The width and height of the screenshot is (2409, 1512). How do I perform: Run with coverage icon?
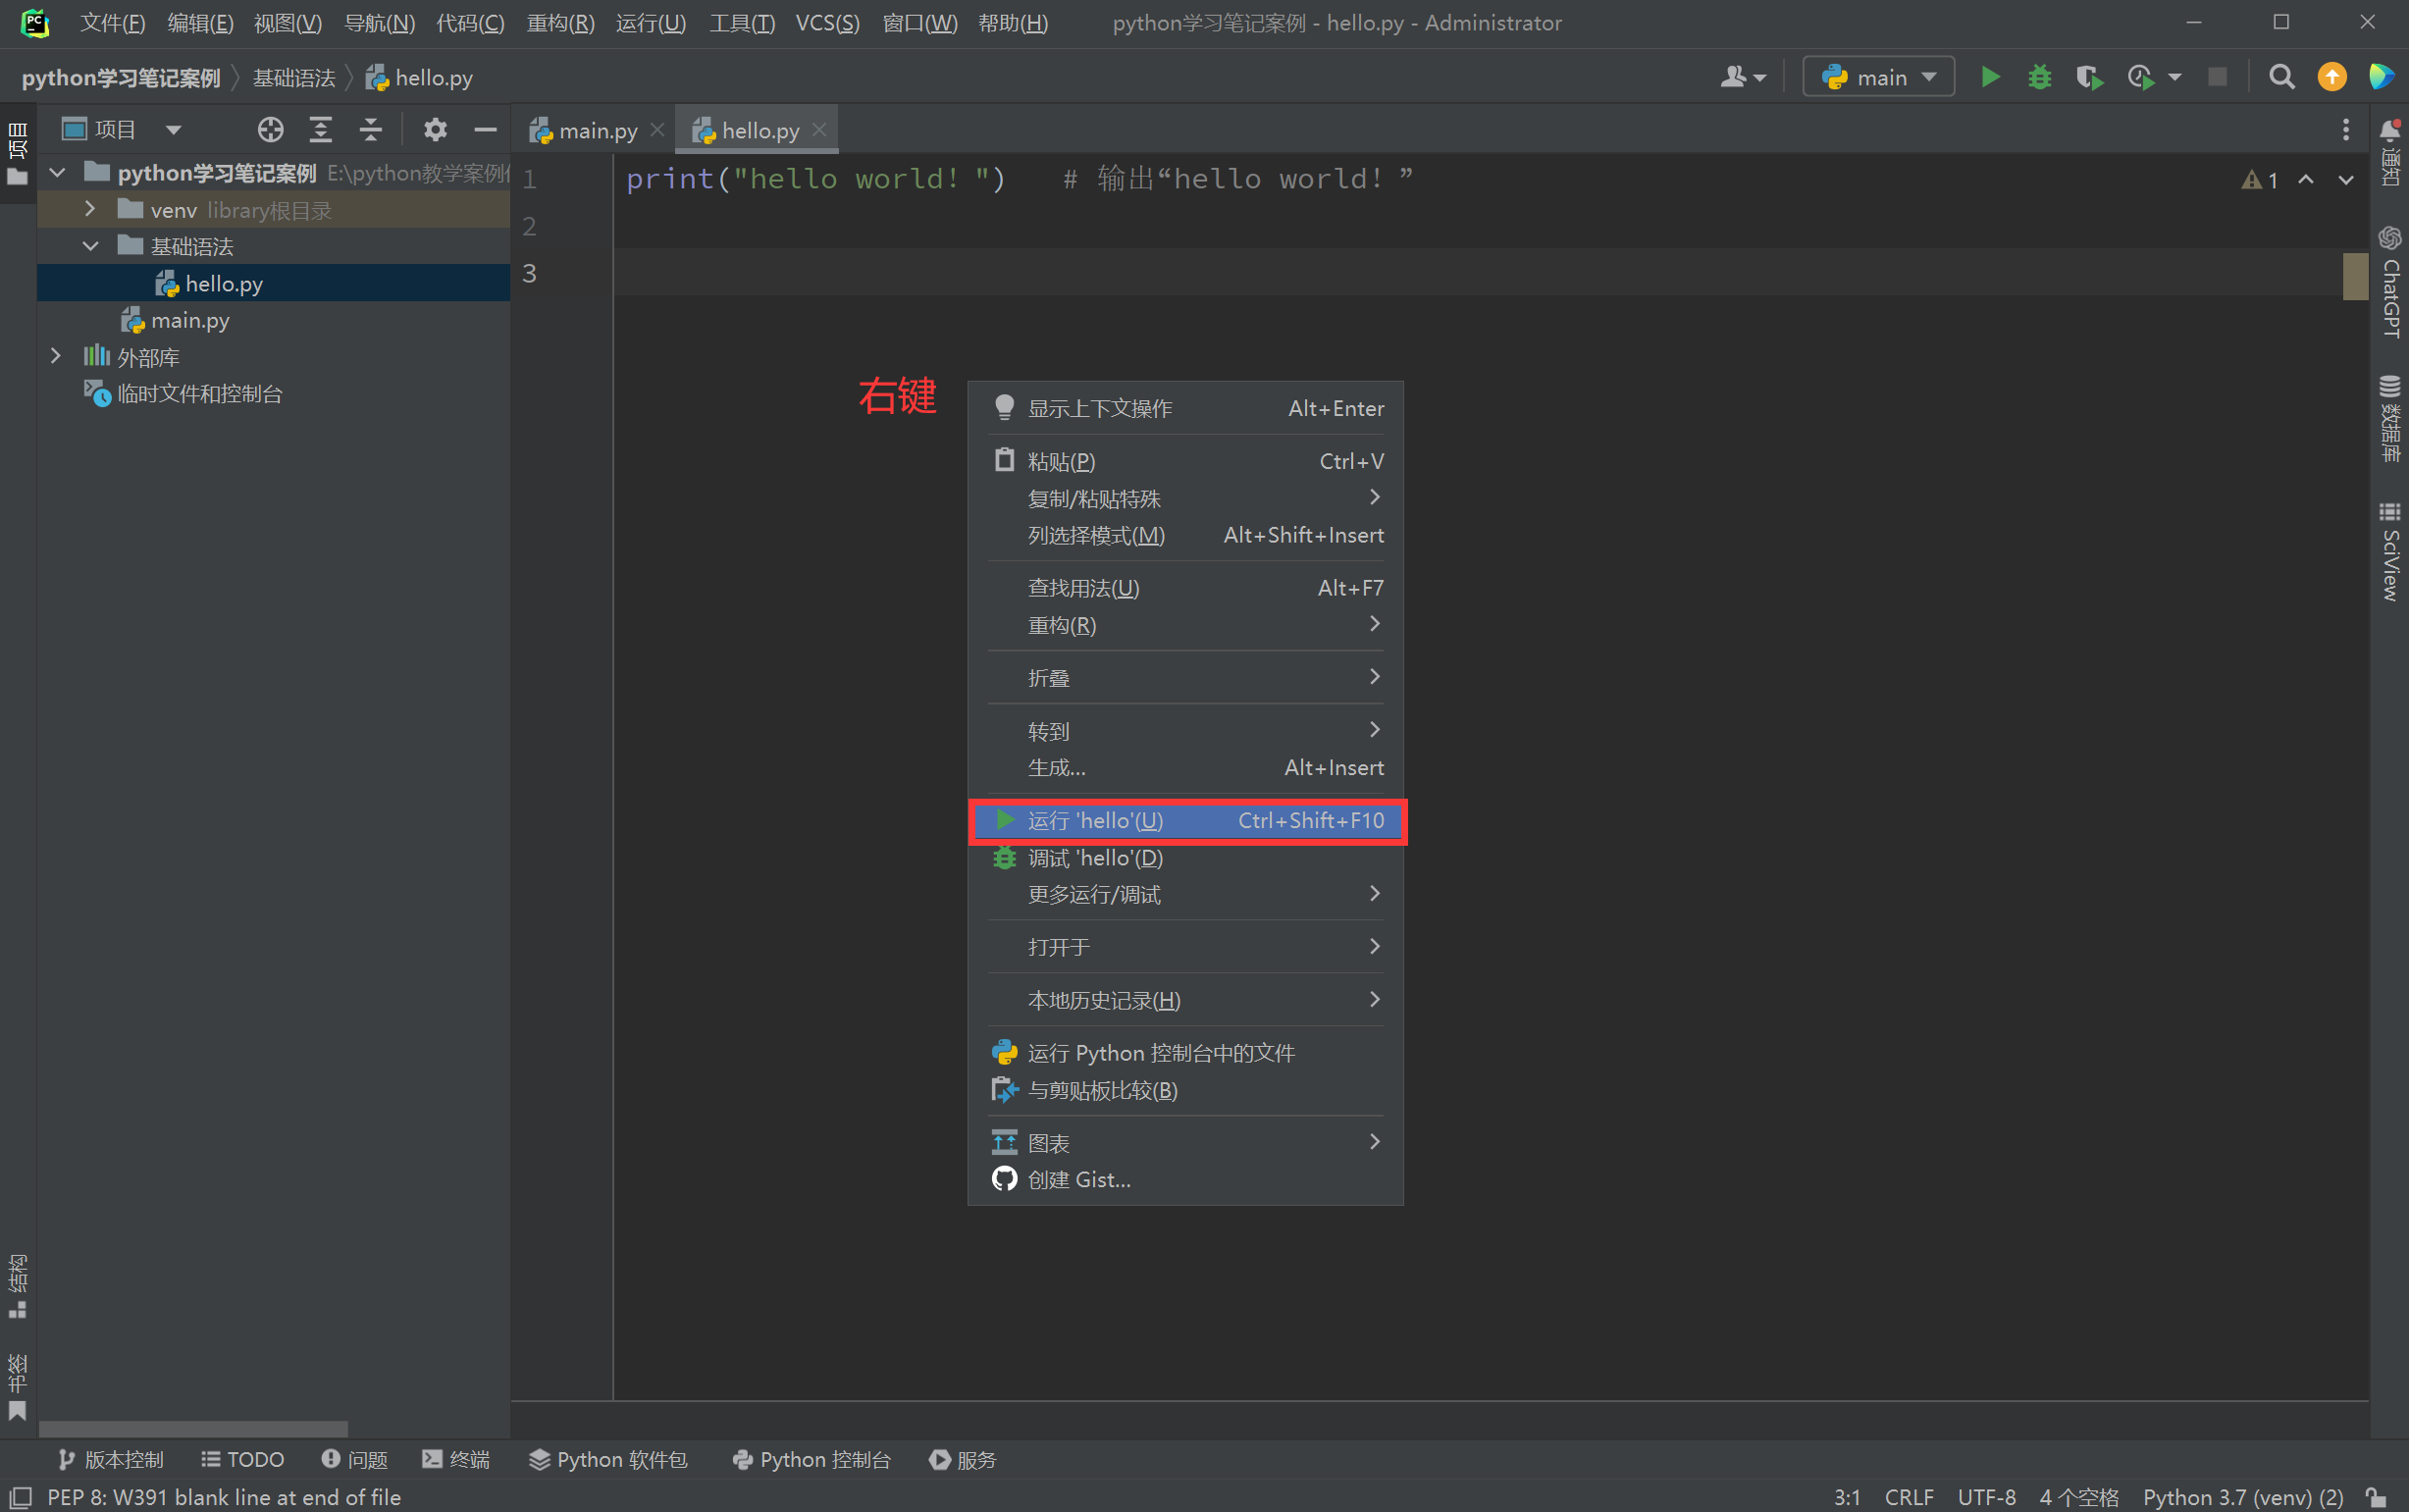point(2088,77)
